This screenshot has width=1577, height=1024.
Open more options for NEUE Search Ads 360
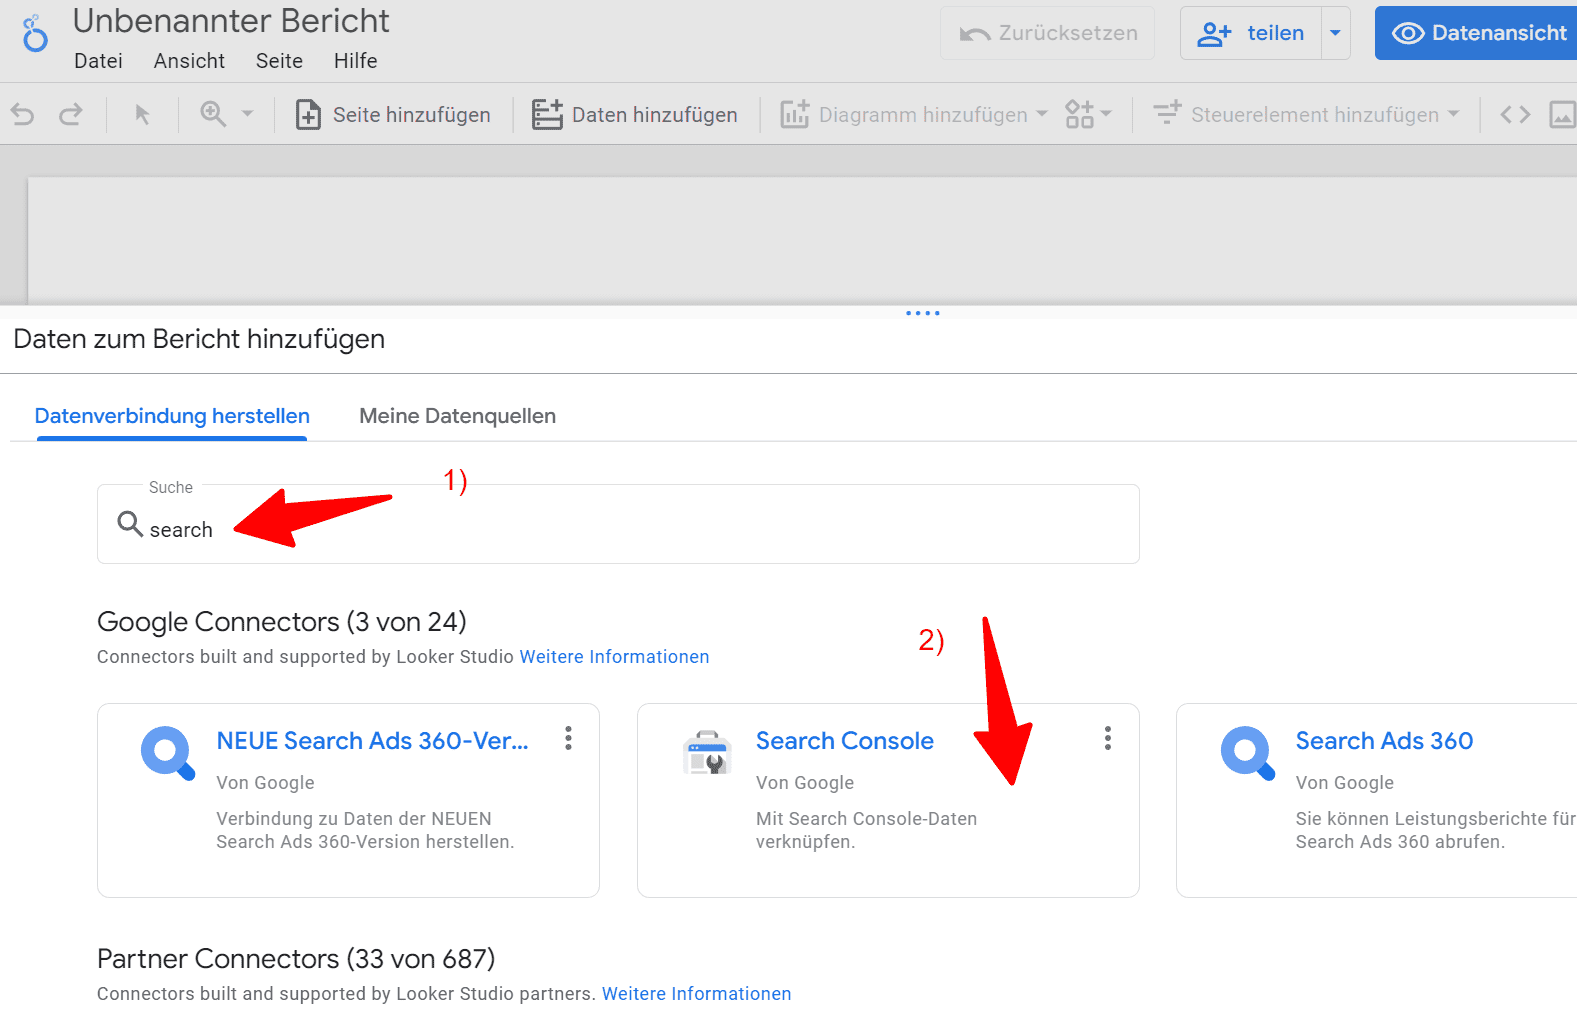[x=568, y=738]
